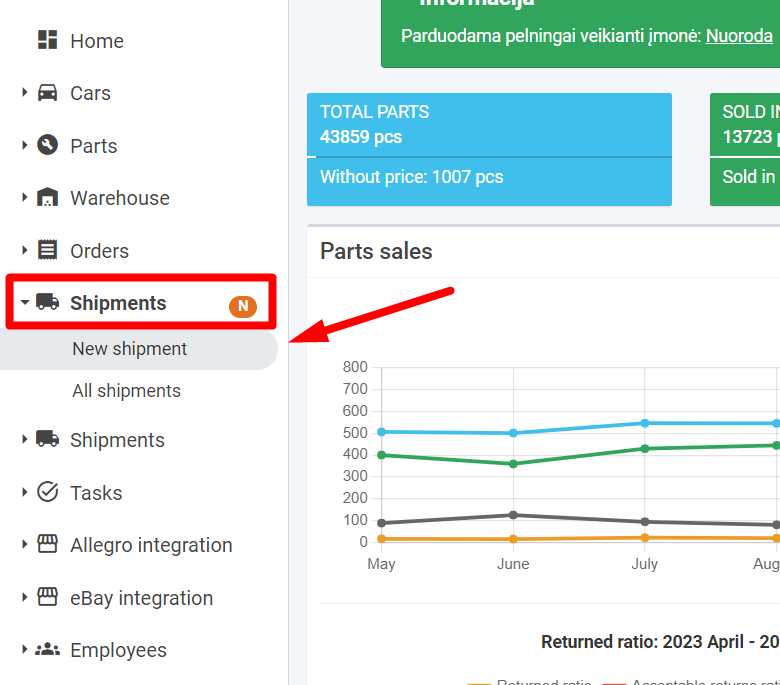Collapse the highlighted Shipments section arrow
This screenshot has height=685, width=780.
pyautogui.click(x=24, y=302)
